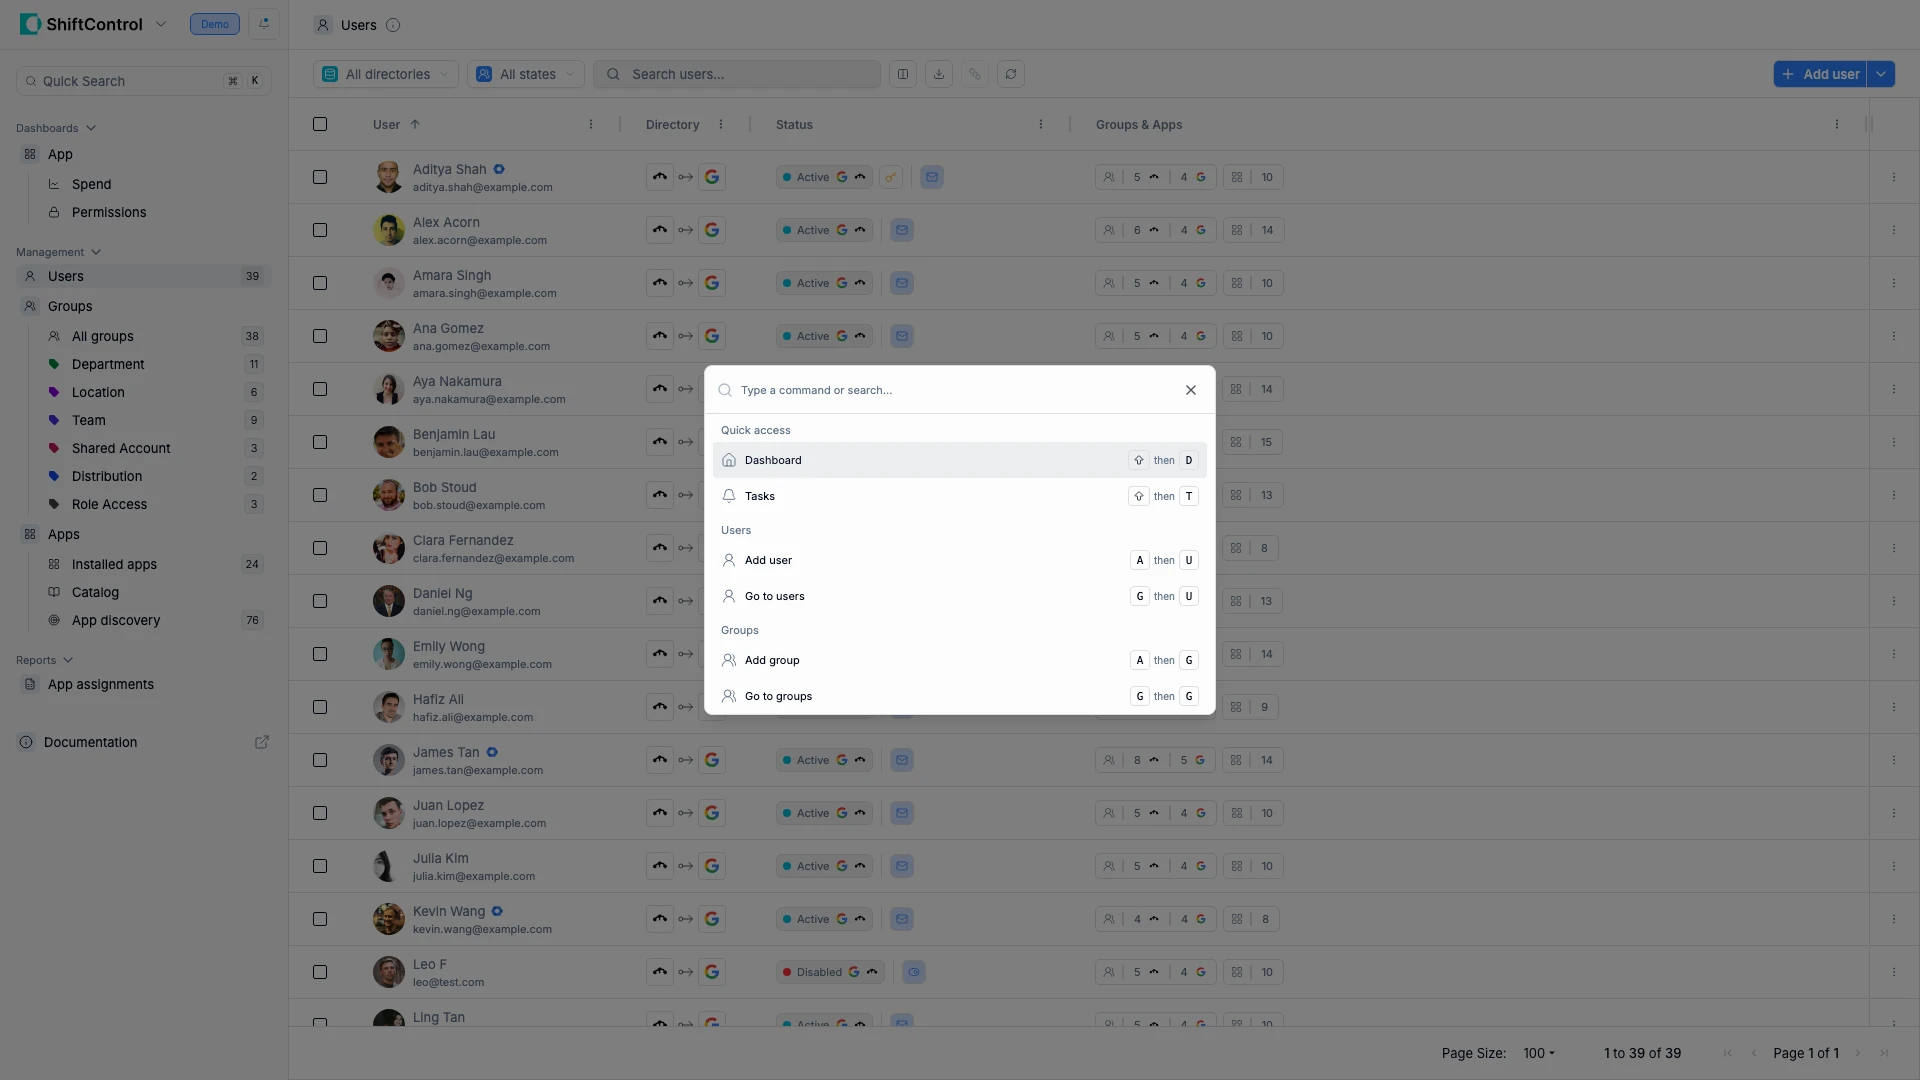The height and width of the screenshot is (1080, 1920).
Task: Click the download export icon
Action: pos(939,74)
